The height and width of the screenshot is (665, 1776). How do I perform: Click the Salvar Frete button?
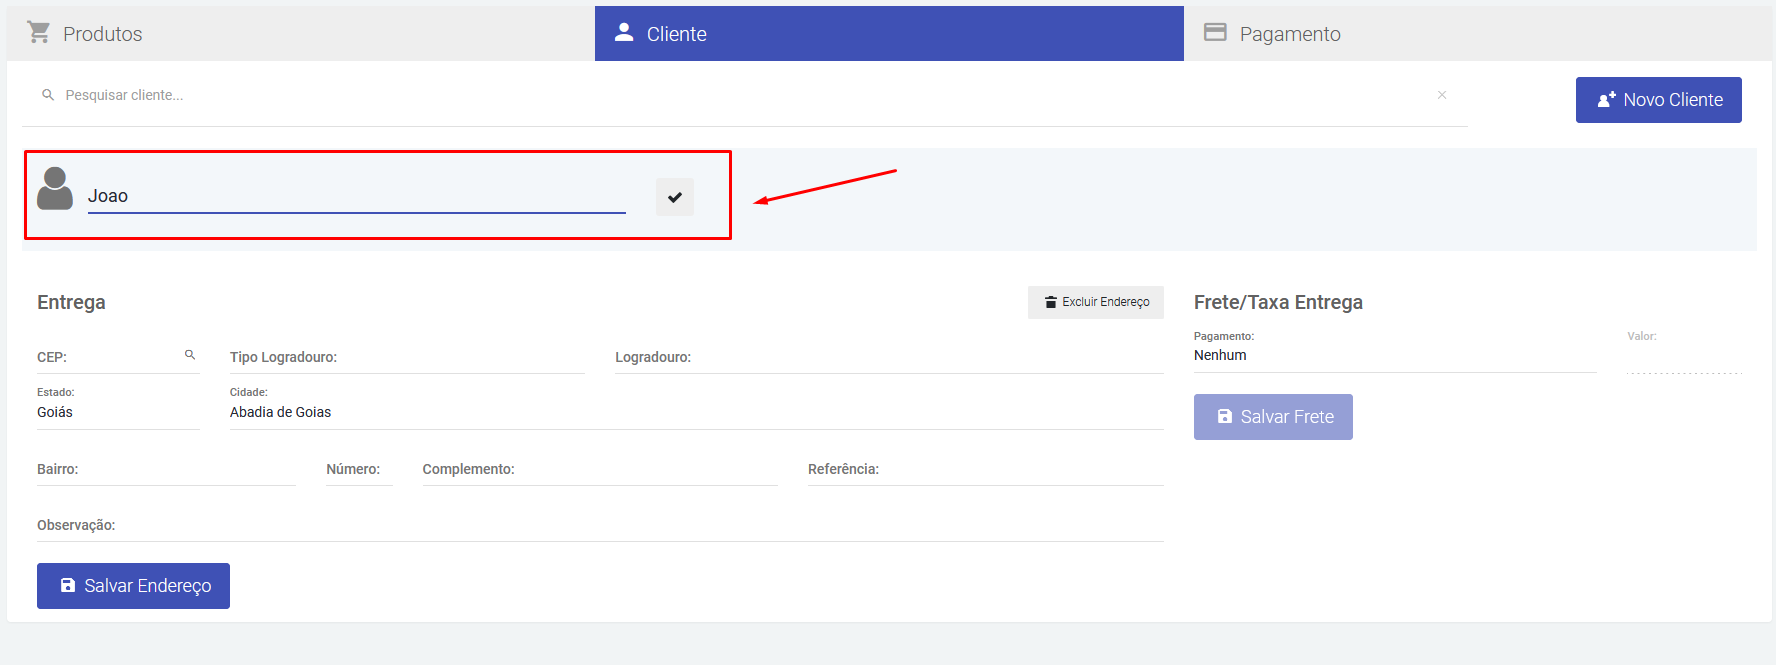(1273, 417)
